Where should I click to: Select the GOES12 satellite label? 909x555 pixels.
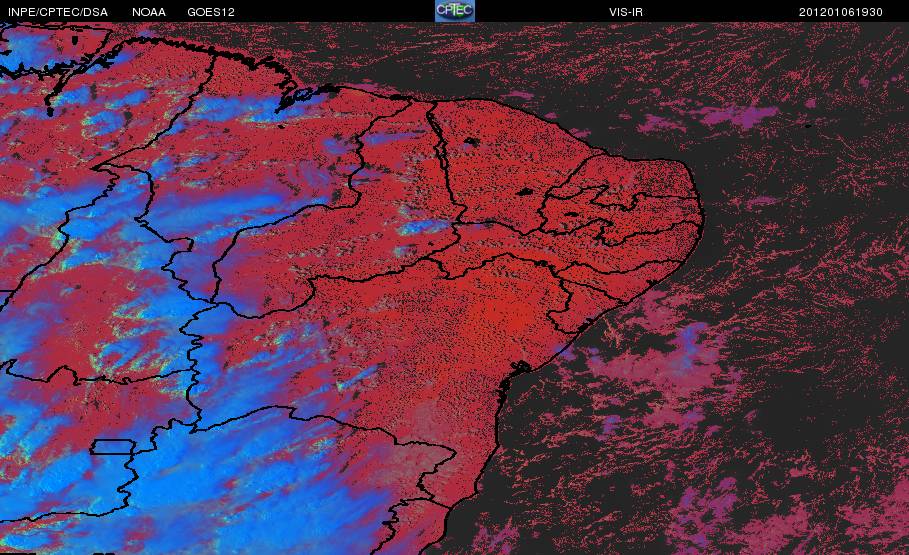211,12
